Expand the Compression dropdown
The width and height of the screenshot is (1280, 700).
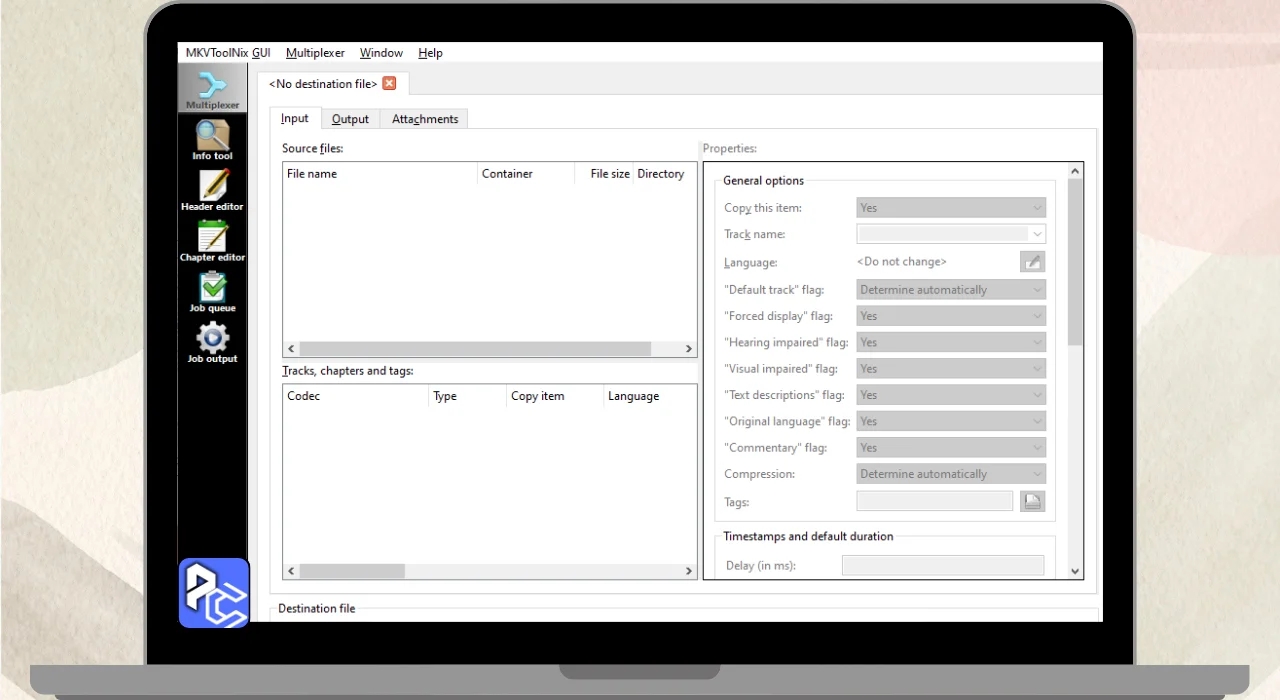(951, 474)
